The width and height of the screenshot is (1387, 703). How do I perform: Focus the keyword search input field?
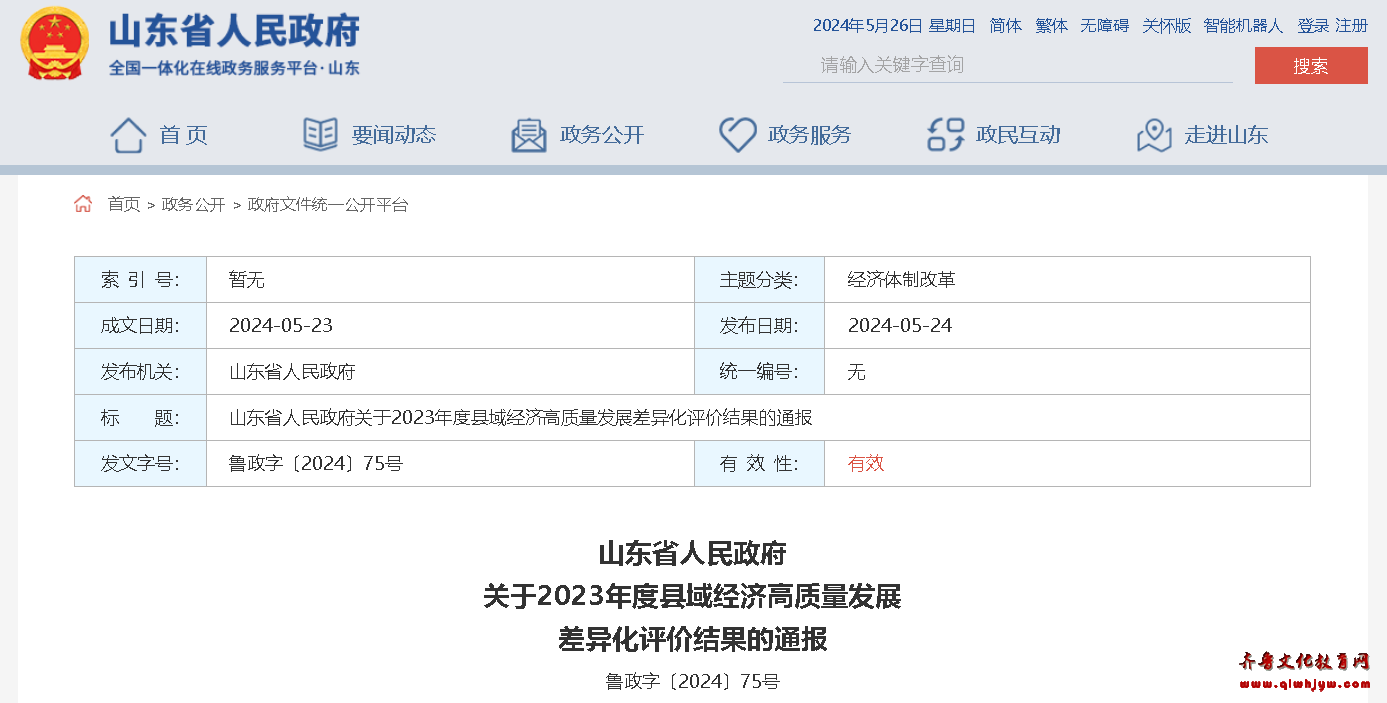click(1008, 65)
